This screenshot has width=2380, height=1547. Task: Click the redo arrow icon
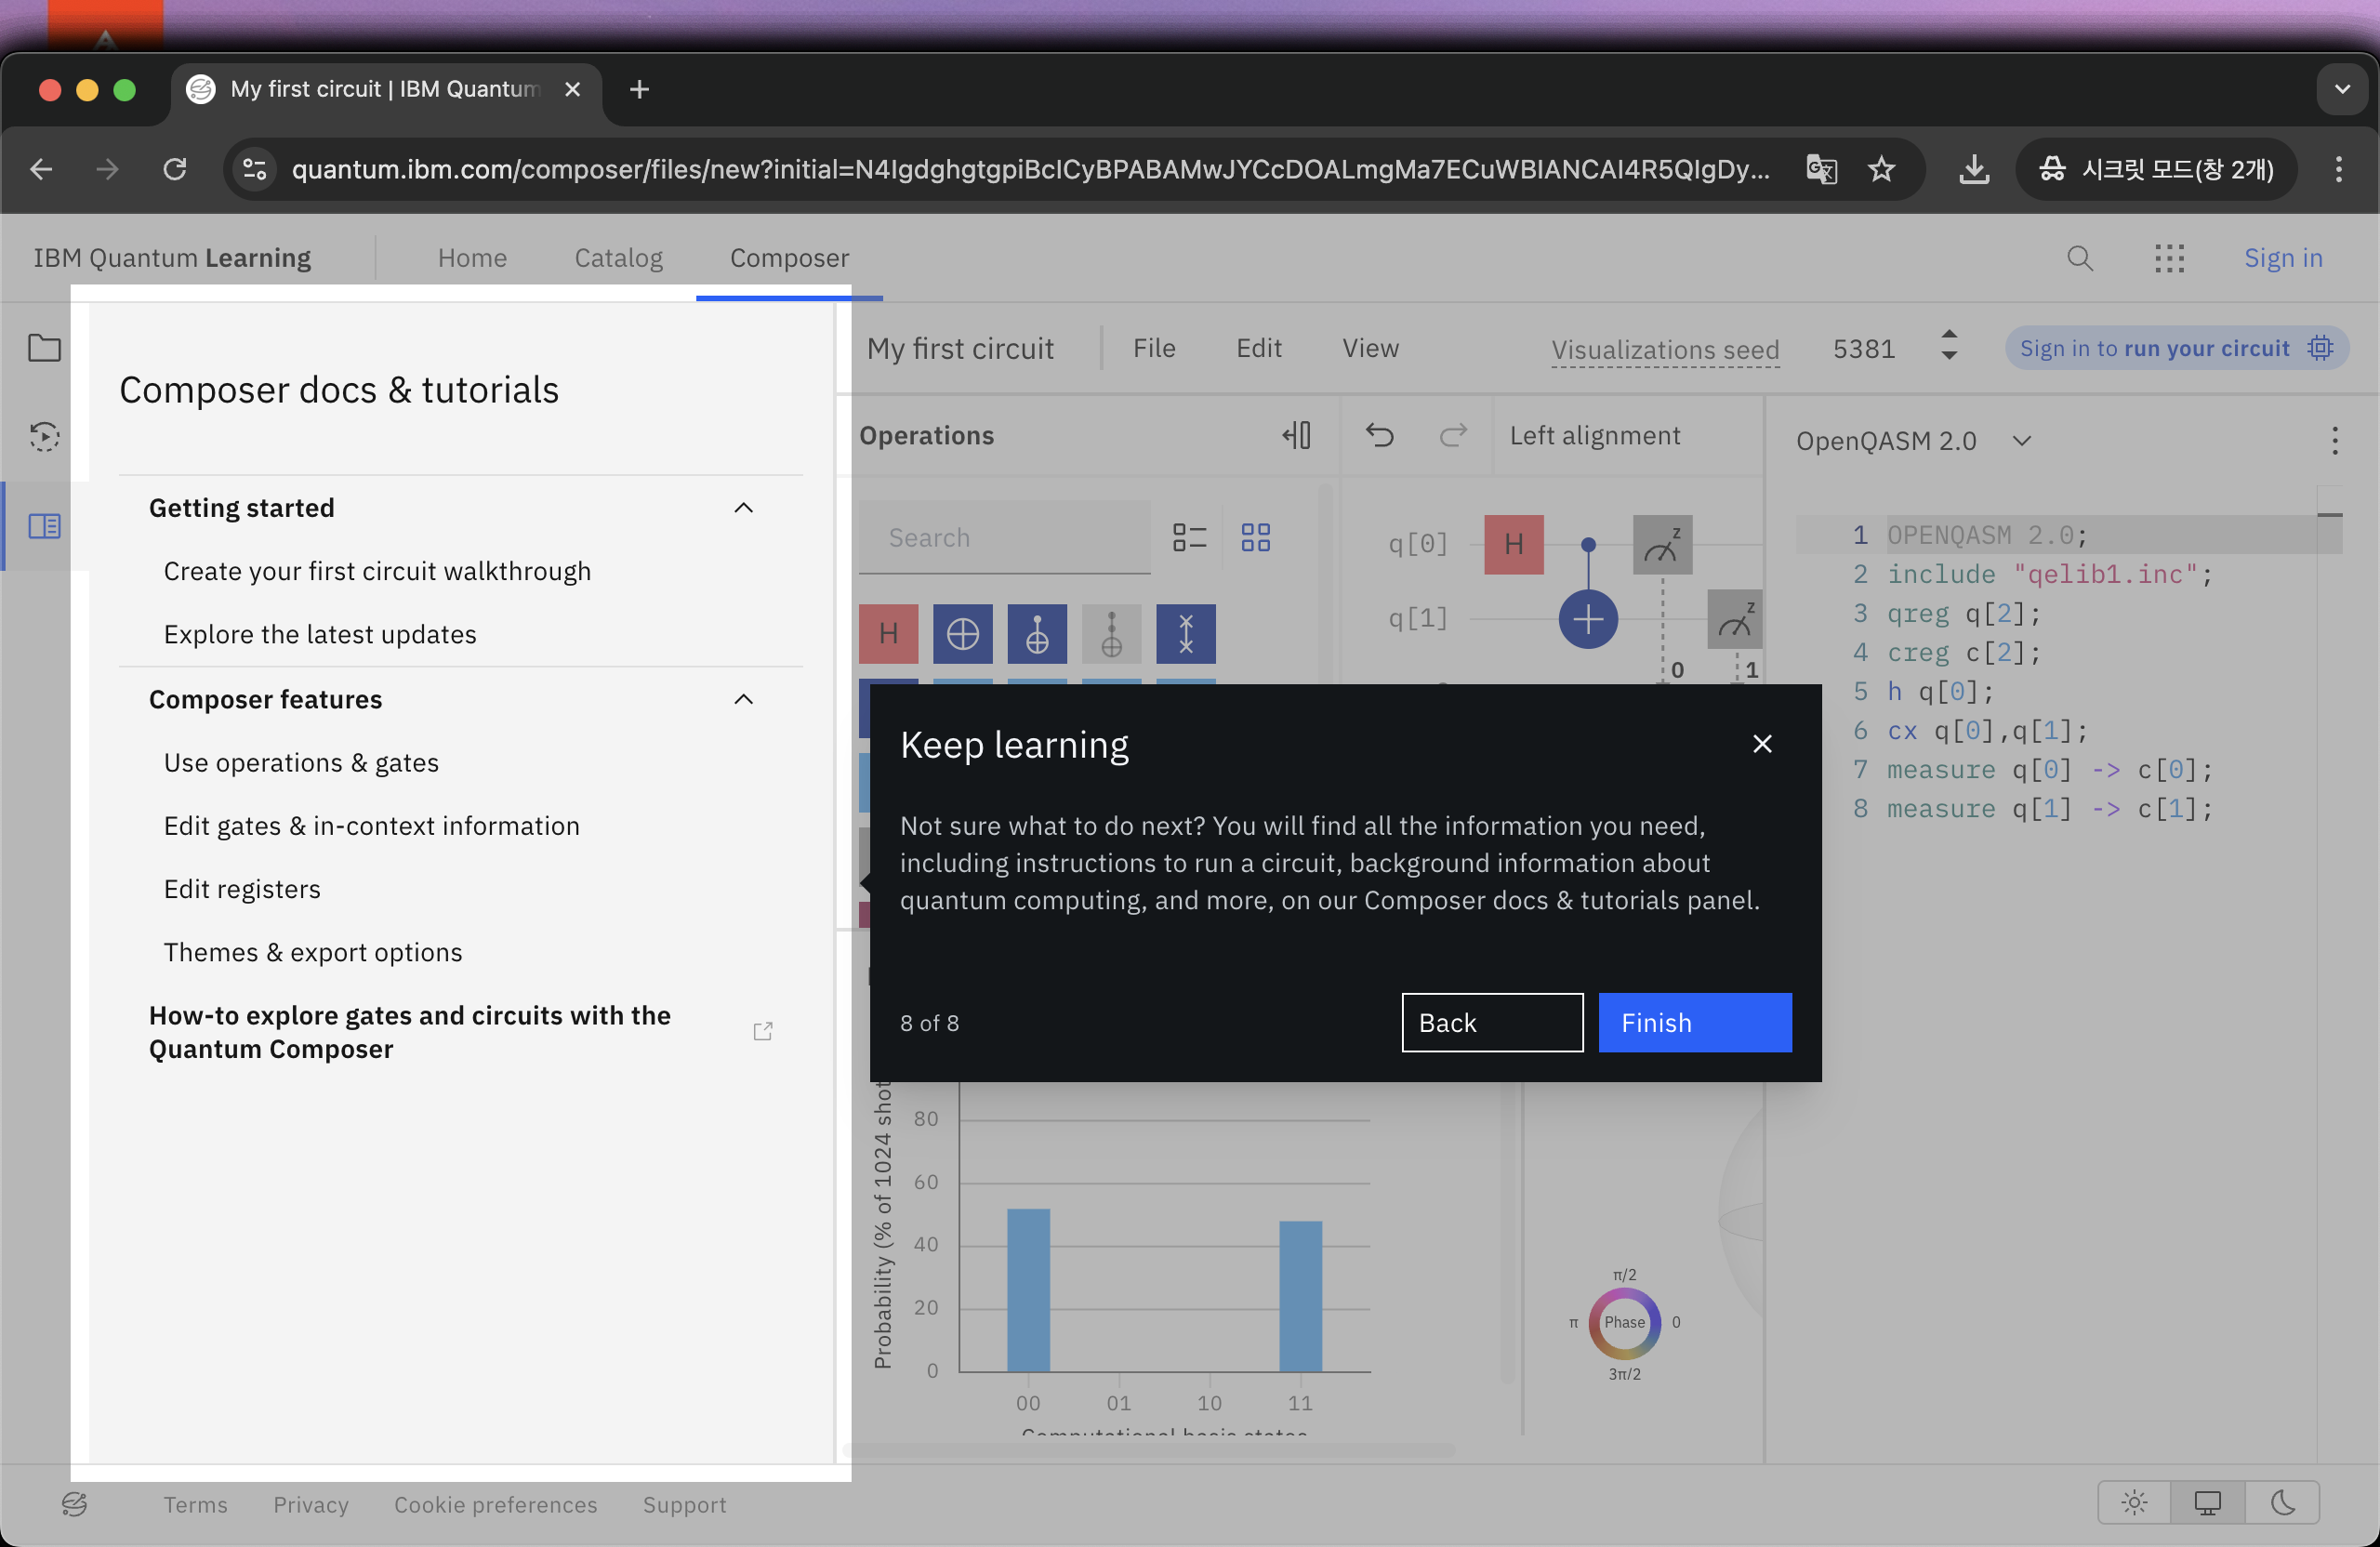(1453, 436)
